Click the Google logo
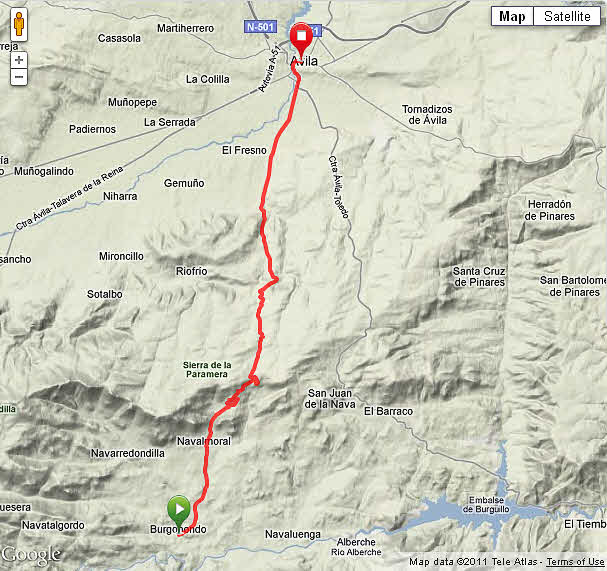This screenshot has width=607, height=571. [x=31, y=555]
